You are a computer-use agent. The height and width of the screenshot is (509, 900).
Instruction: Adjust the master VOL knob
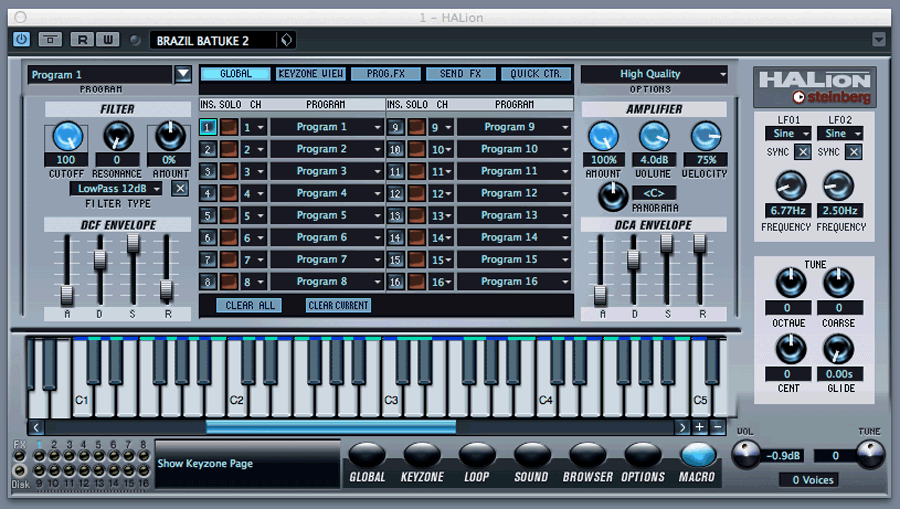(x=746, y=455)
